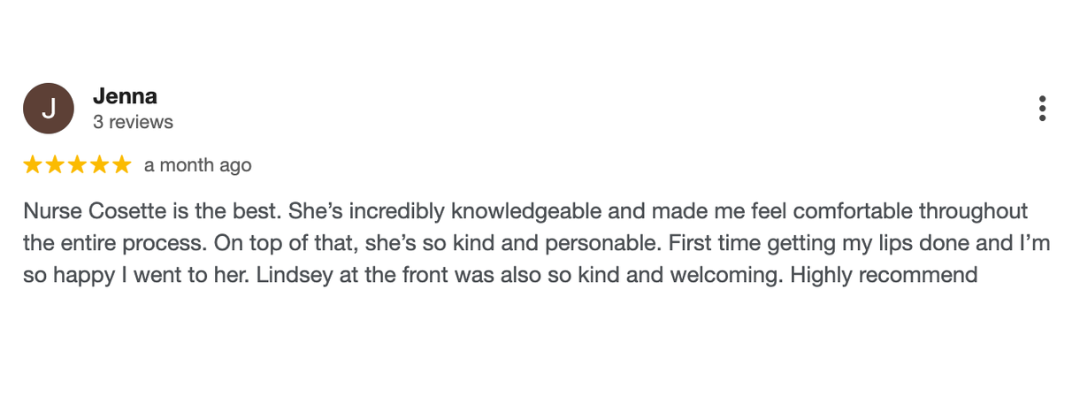
Task: Click the "3 reviews" count text
Action: point(133,122)
